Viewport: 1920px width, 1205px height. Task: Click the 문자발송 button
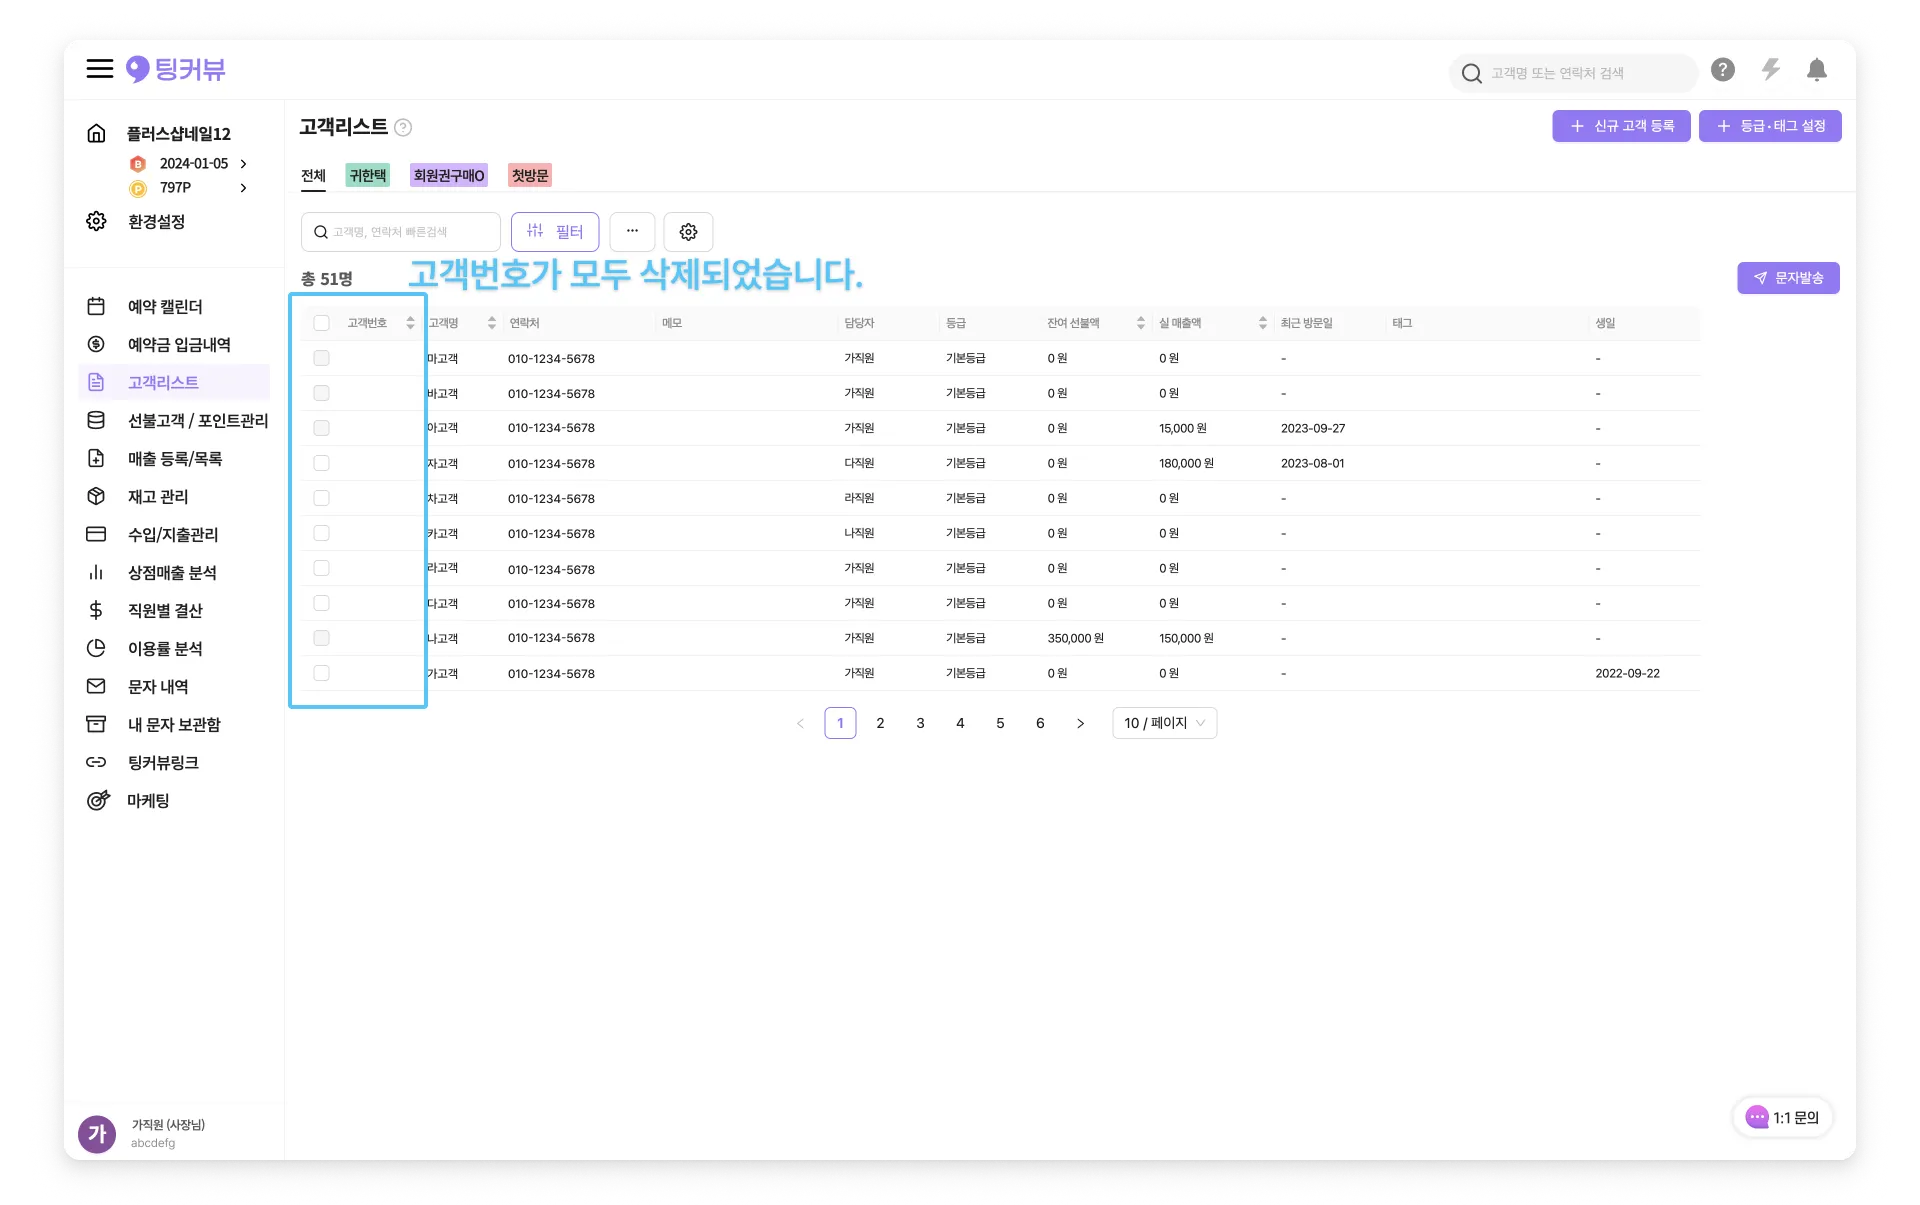point(1788,278)
